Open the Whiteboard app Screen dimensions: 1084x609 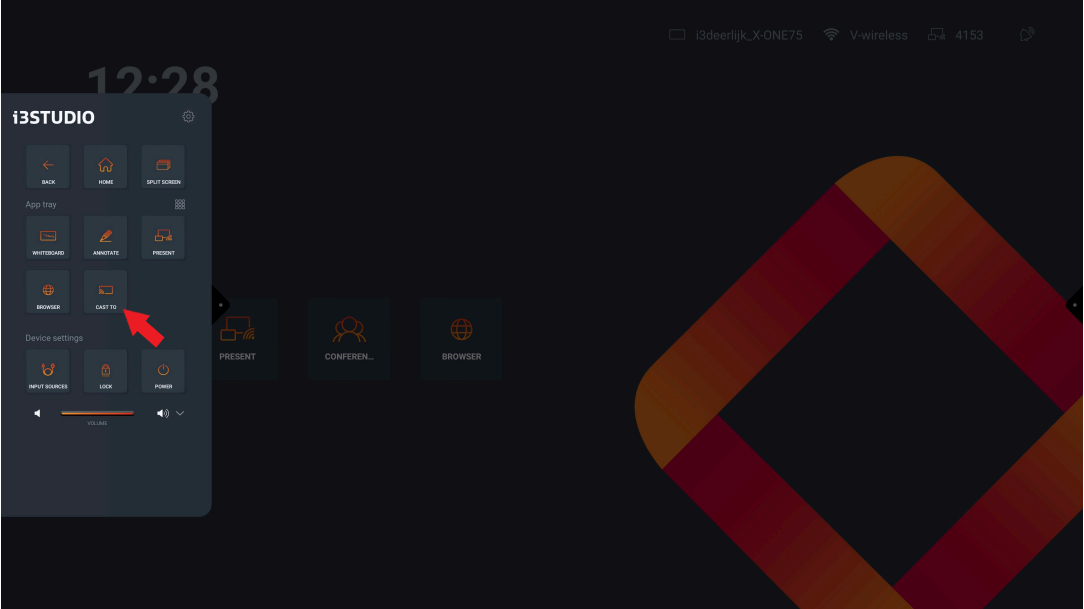(48, 238)
